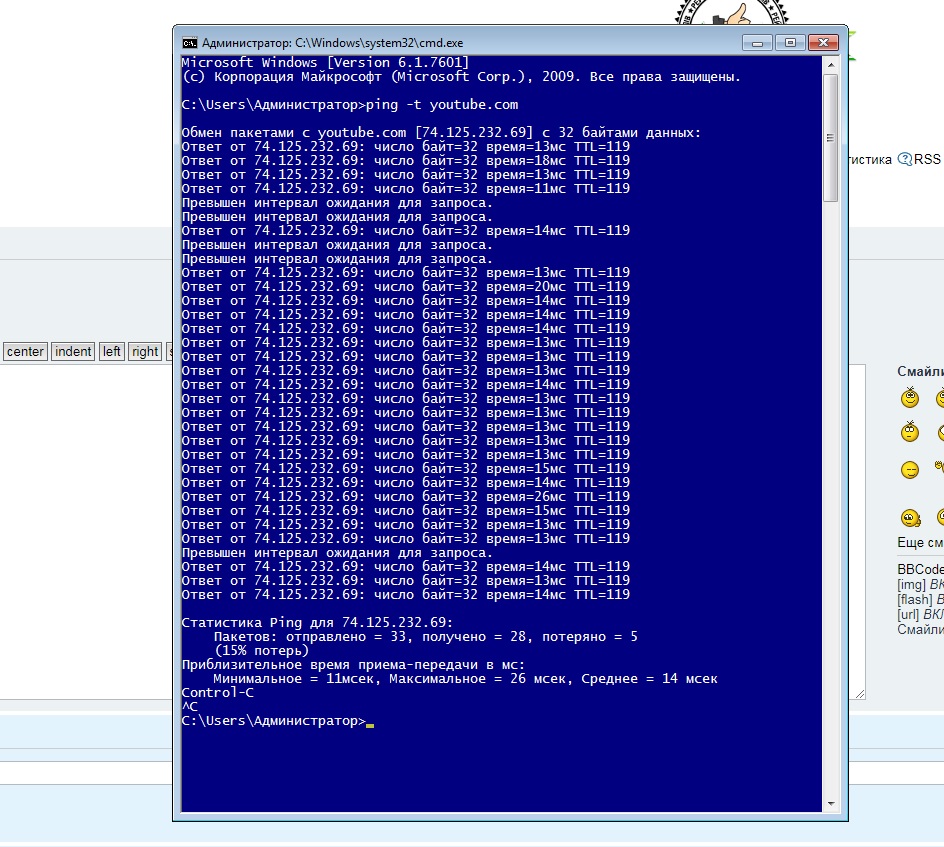
Task: Apply the left align BBCode button
Action: tap(111, 352)
